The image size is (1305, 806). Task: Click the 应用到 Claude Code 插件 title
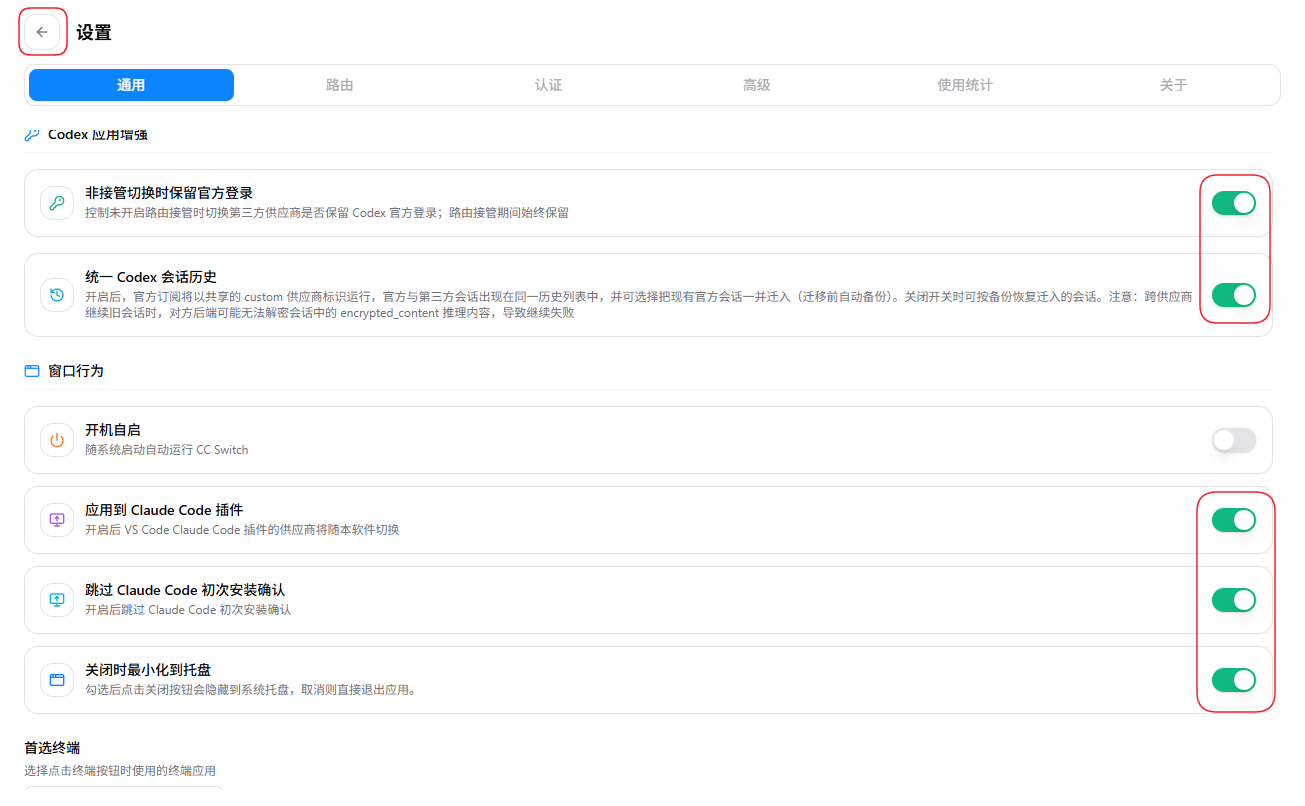pyautogui.click(x=164, y=510)
